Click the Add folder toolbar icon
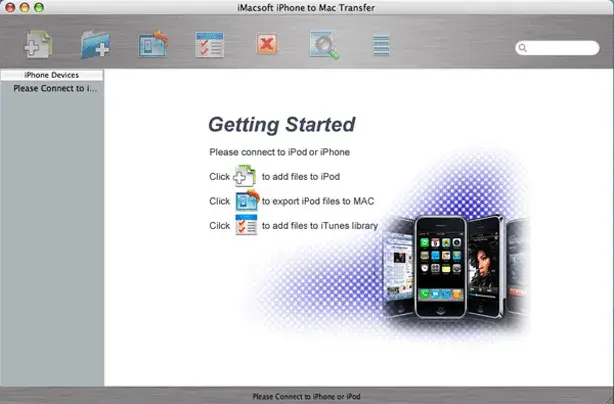The width and height of the screenshot is (614, 404). coord(95,45)
